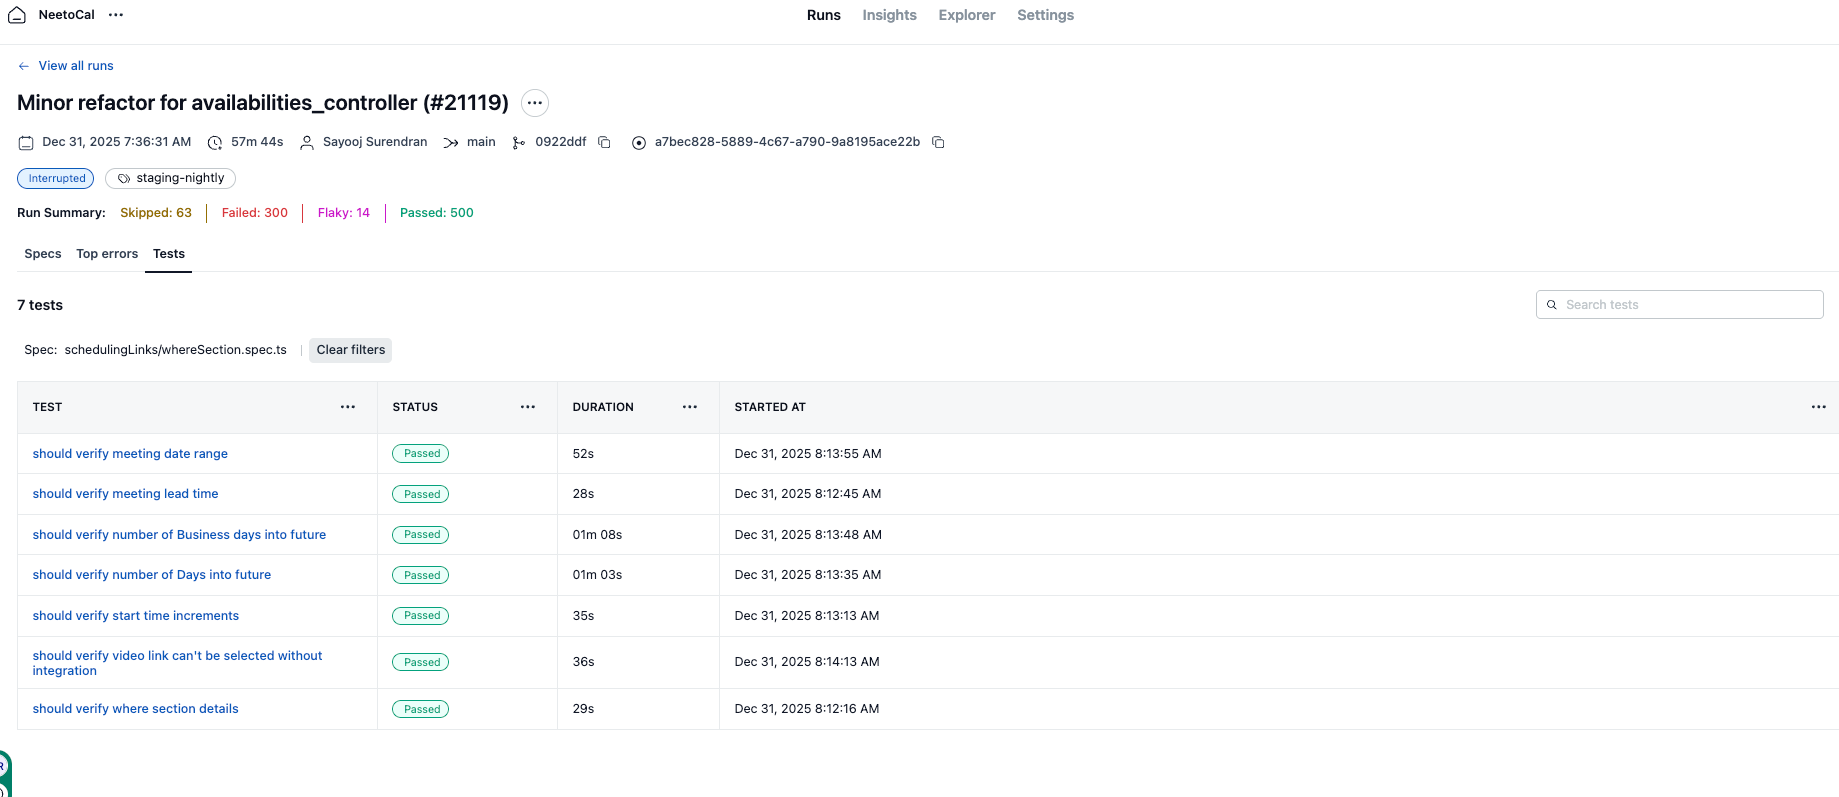Click the search magnifier icon
The width and height of the screenshot is (1839, 797).
(1552, 305)
